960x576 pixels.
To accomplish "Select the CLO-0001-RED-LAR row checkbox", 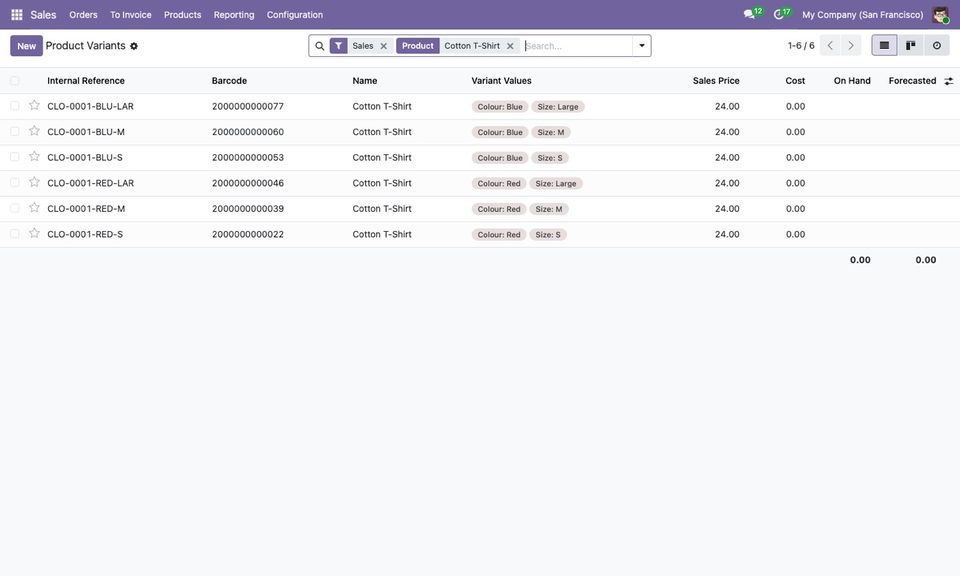I will [15, 183].
